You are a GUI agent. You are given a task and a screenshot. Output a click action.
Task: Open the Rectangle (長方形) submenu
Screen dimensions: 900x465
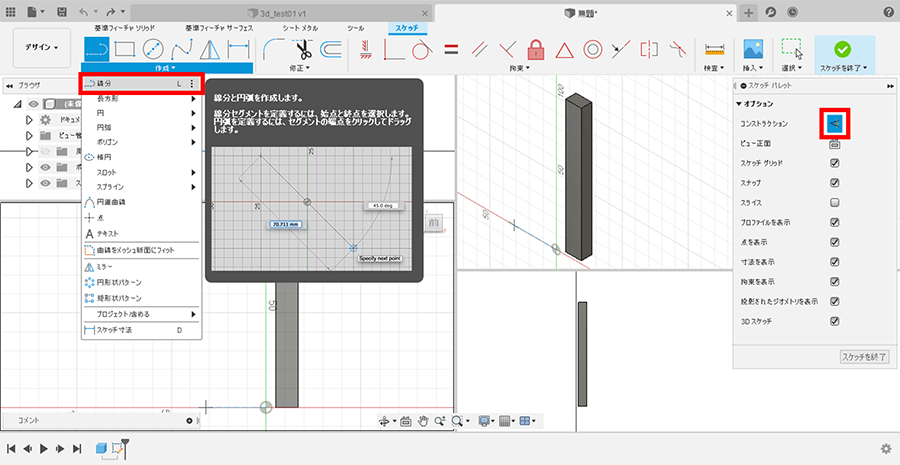click(x=141, y=99)
